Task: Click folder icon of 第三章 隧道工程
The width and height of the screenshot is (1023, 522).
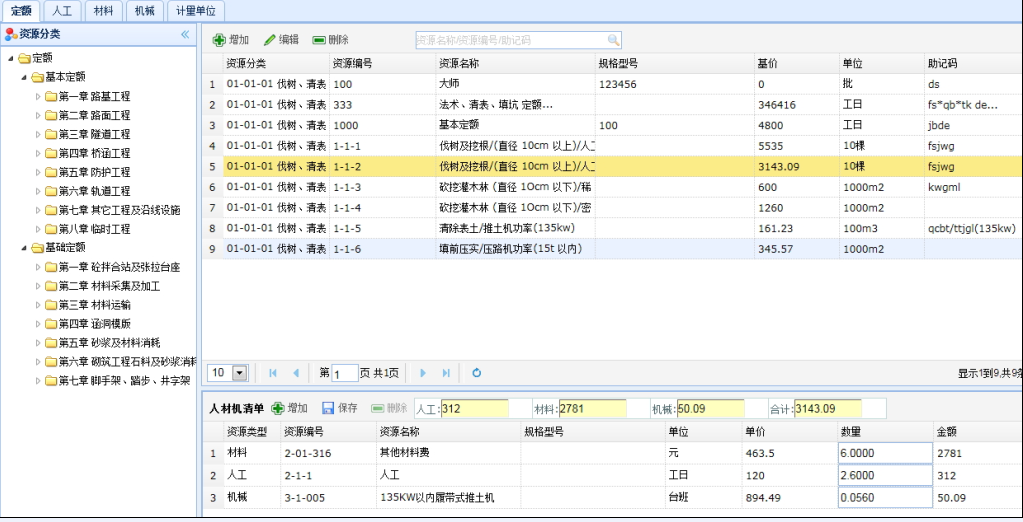Action: click(51, 134)
